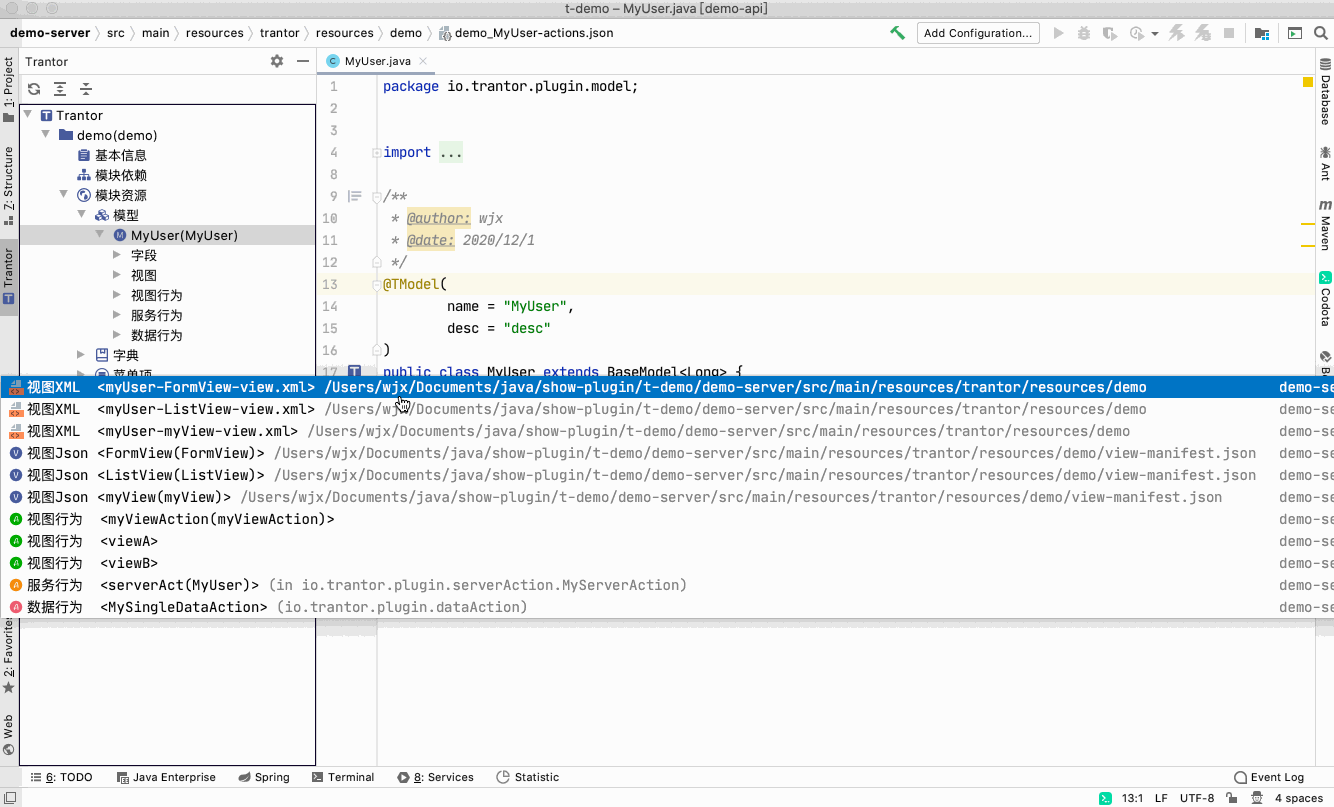Open the TODO tool window
The image size is (1334, 807).
[x=61, y=777]
